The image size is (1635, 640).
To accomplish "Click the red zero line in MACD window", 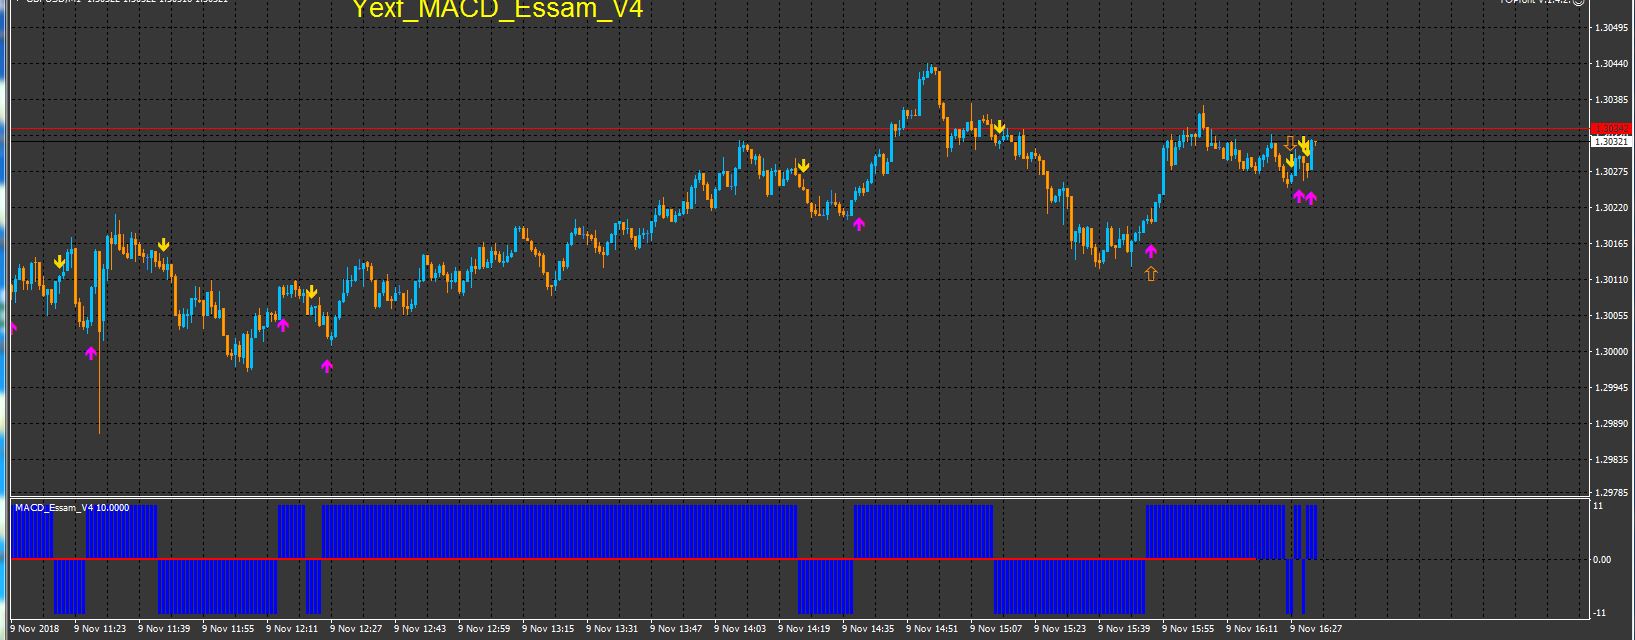I will click(x=632, y=559).
